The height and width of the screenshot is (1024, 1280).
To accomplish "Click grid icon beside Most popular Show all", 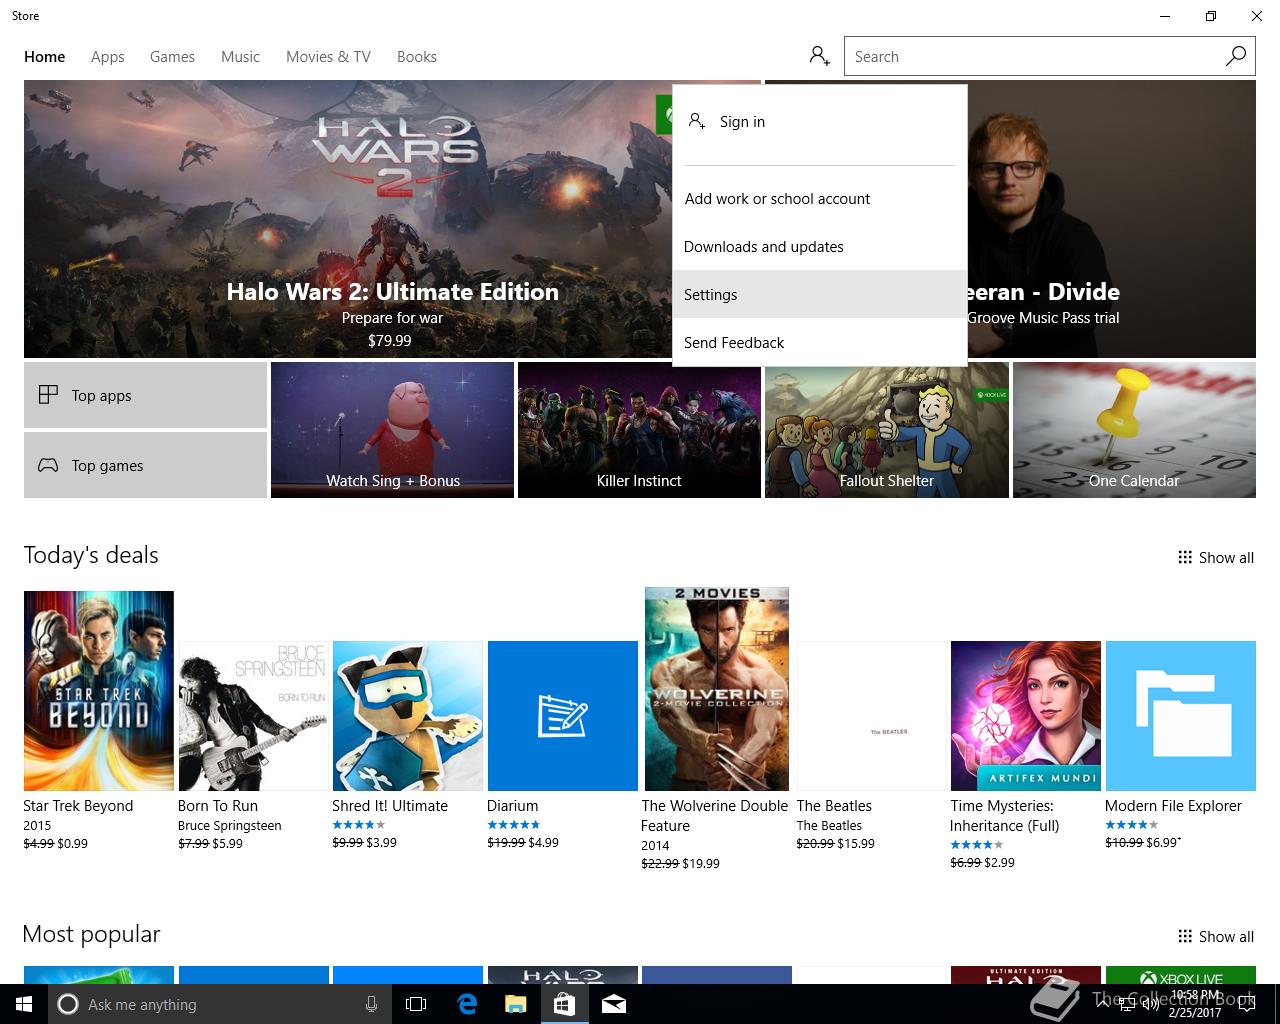I will pyautogui.click(x=1185, y=936).
